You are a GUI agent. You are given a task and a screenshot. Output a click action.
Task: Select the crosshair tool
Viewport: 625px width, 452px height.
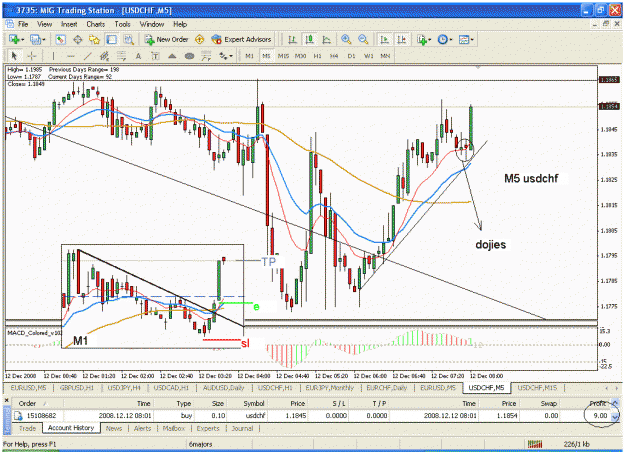[x=31, y=56]
